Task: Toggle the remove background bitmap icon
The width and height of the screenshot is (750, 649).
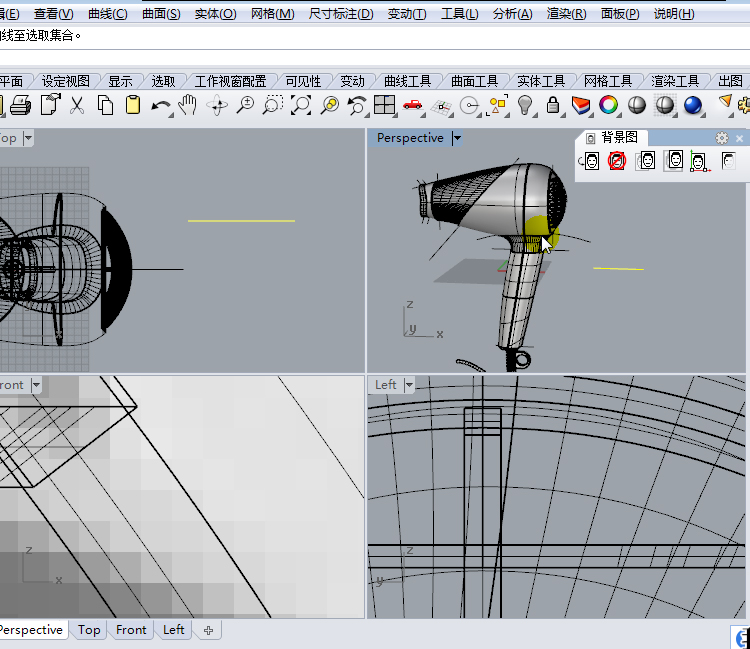Action: click(x=617, y=160)
